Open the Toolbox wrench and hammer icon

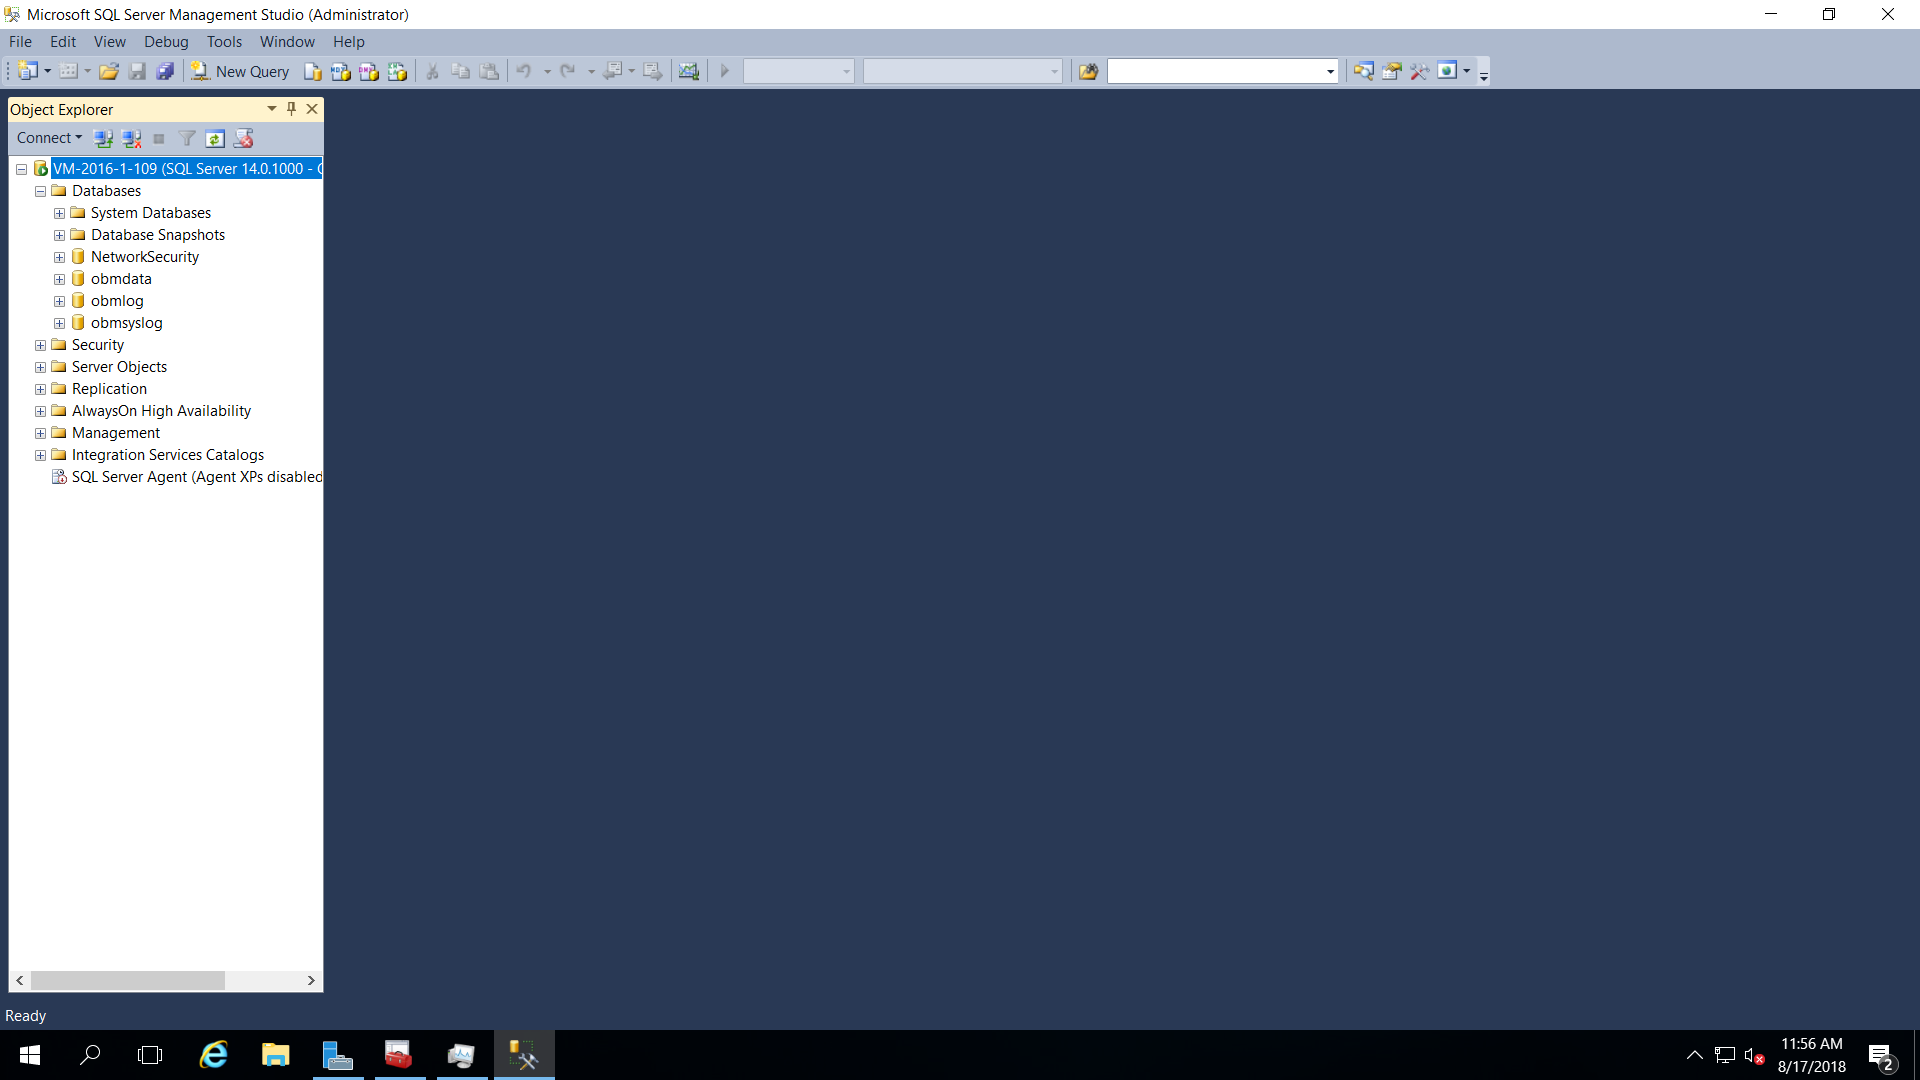pos(1419,71)
